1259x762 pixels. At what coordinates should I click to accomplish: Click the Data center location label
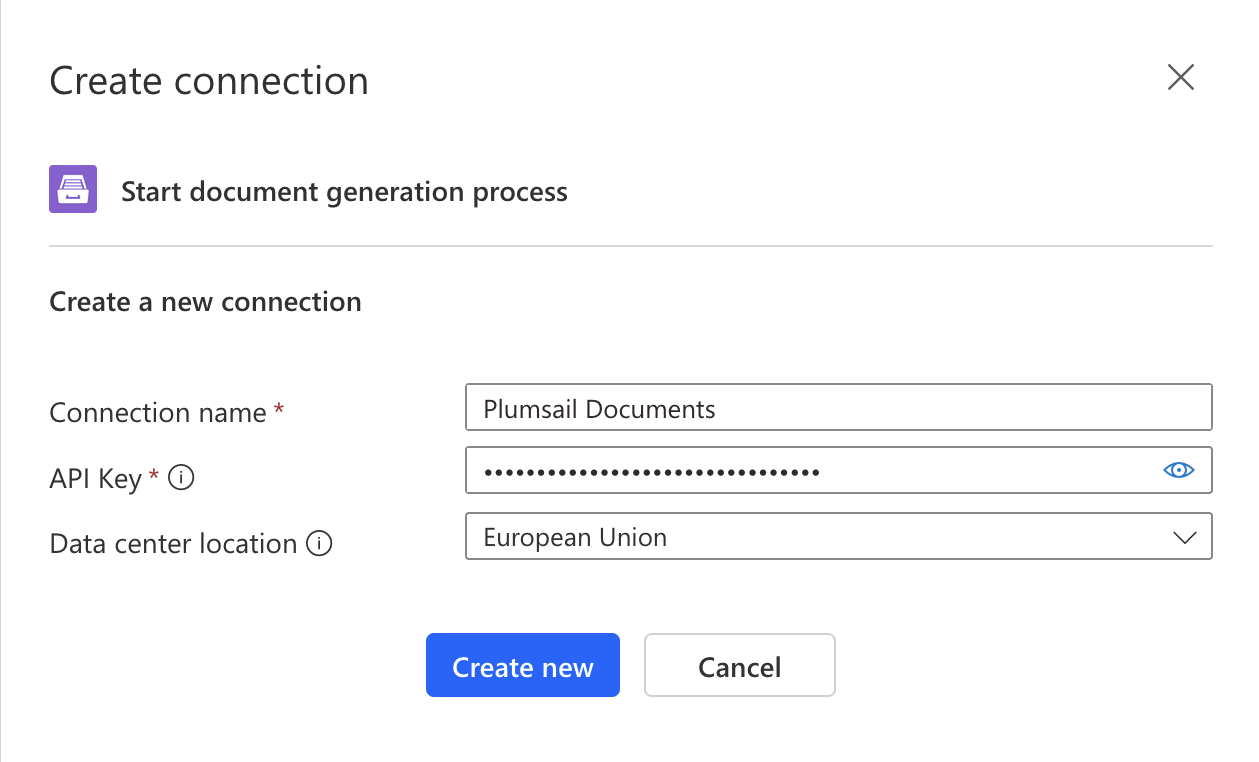(173, 544)
